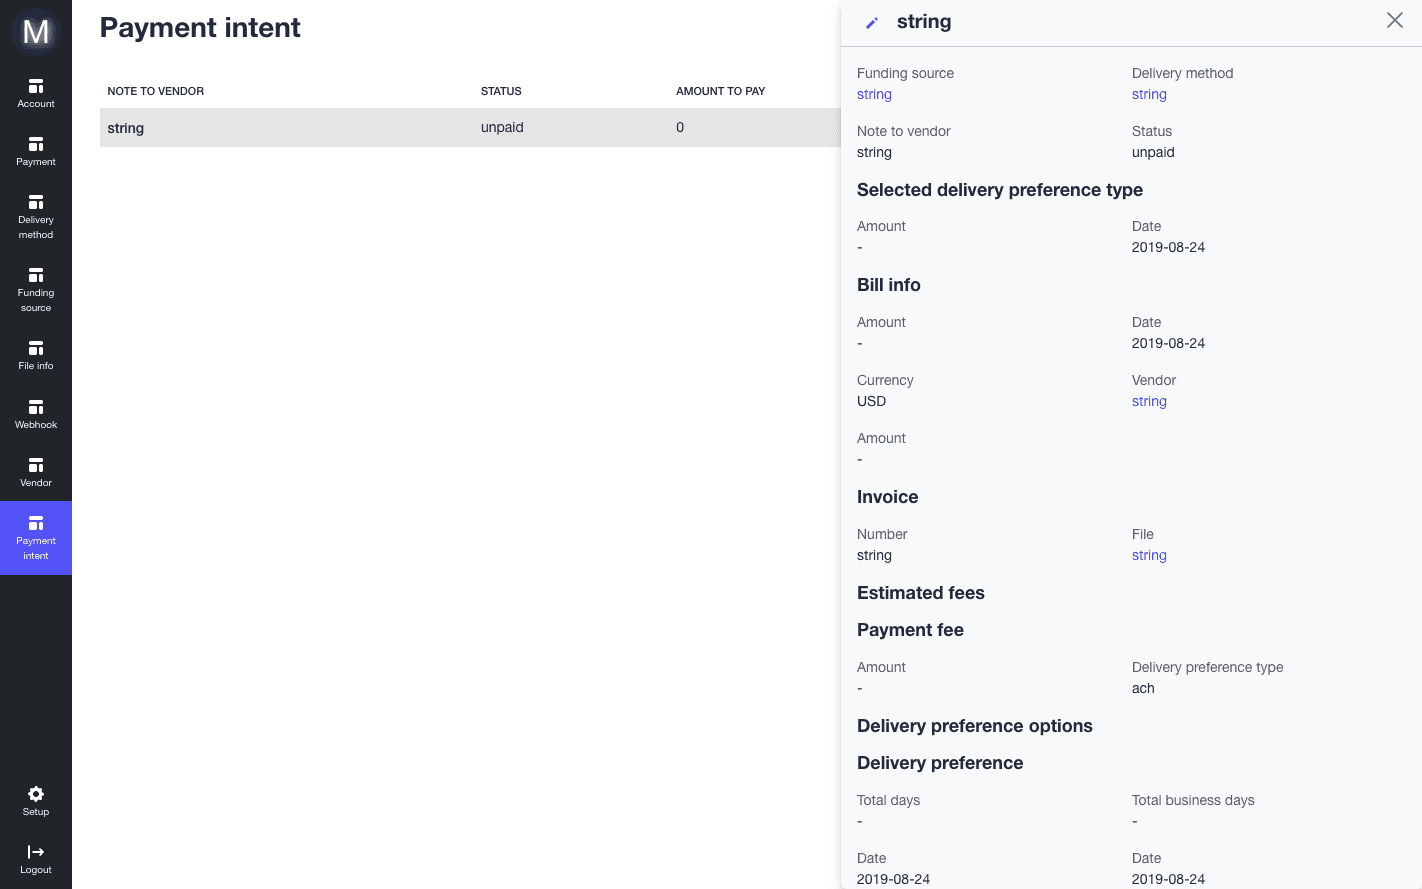Open the Vendor string link under Bill info
The image size is (1422, 889).
coord(1149,401)
